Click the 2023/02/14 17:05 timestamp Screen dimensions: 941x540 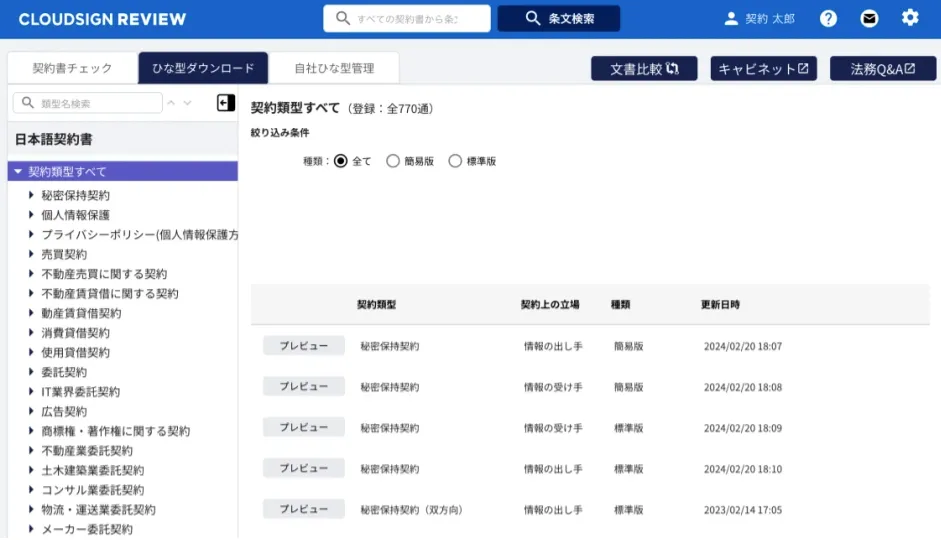pyautogui.click(x=743, y=509)
